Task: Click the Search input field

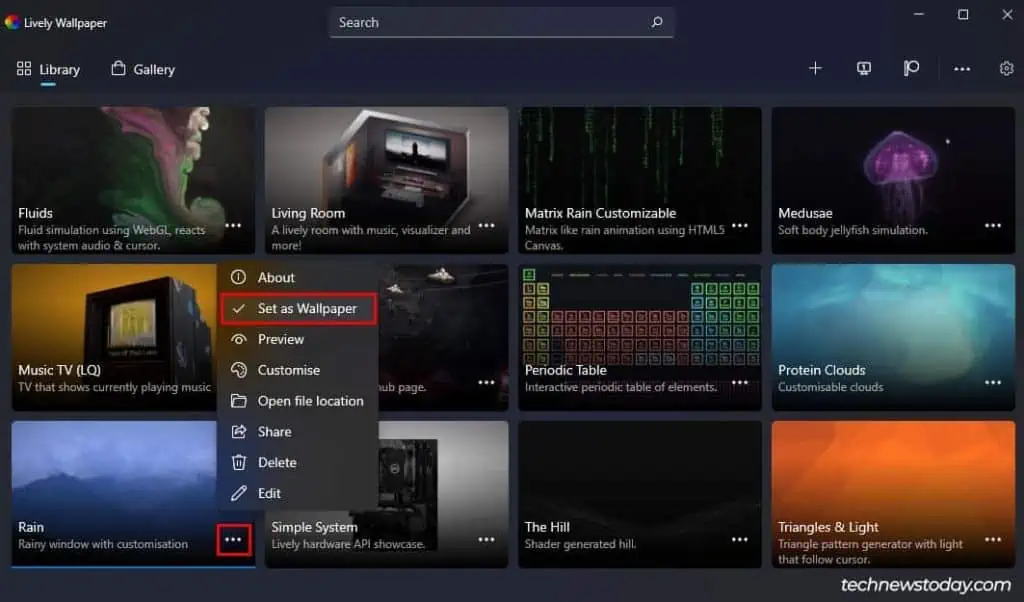Action: [502, 22]
